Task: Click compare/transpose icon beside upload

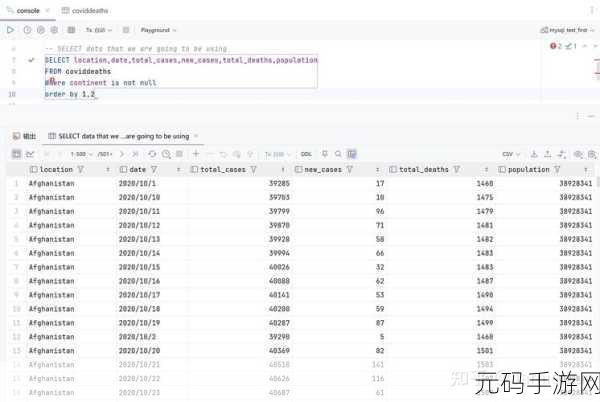Action: [562, 154]
